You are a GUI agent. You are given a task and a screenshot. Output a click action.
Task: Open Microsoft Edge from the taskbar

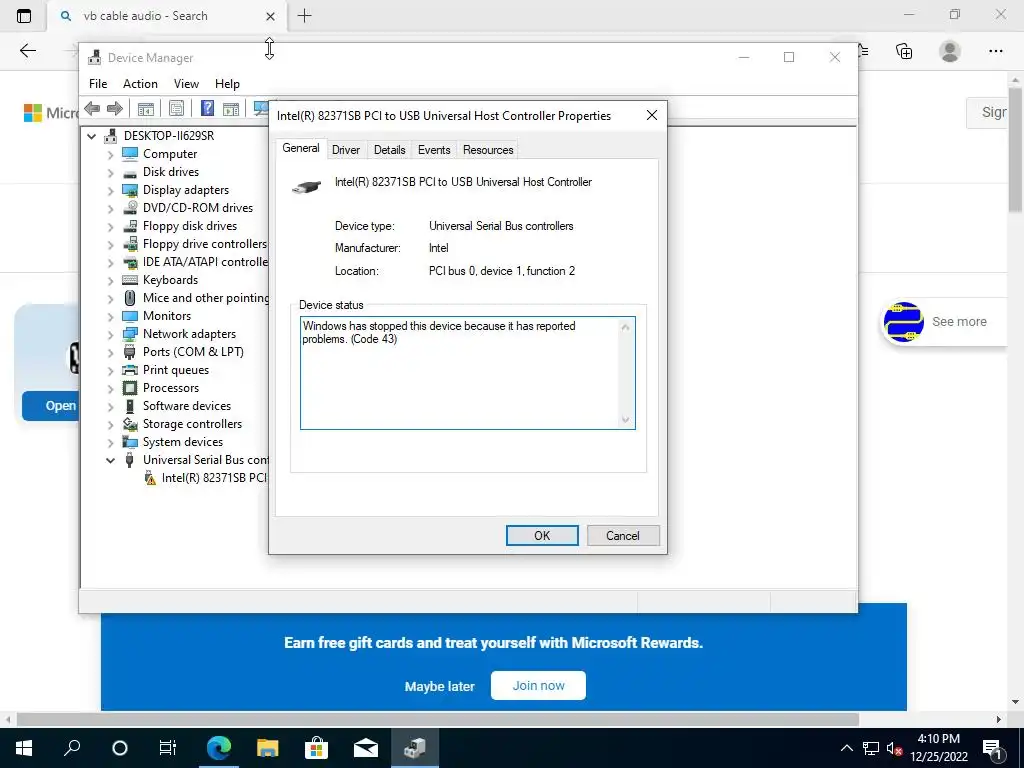pyautogui.click(x=219, y=748)
